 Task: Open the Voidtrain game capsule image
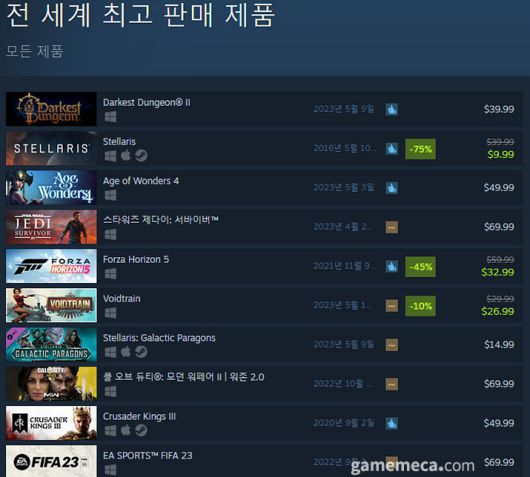pos(51,305)
